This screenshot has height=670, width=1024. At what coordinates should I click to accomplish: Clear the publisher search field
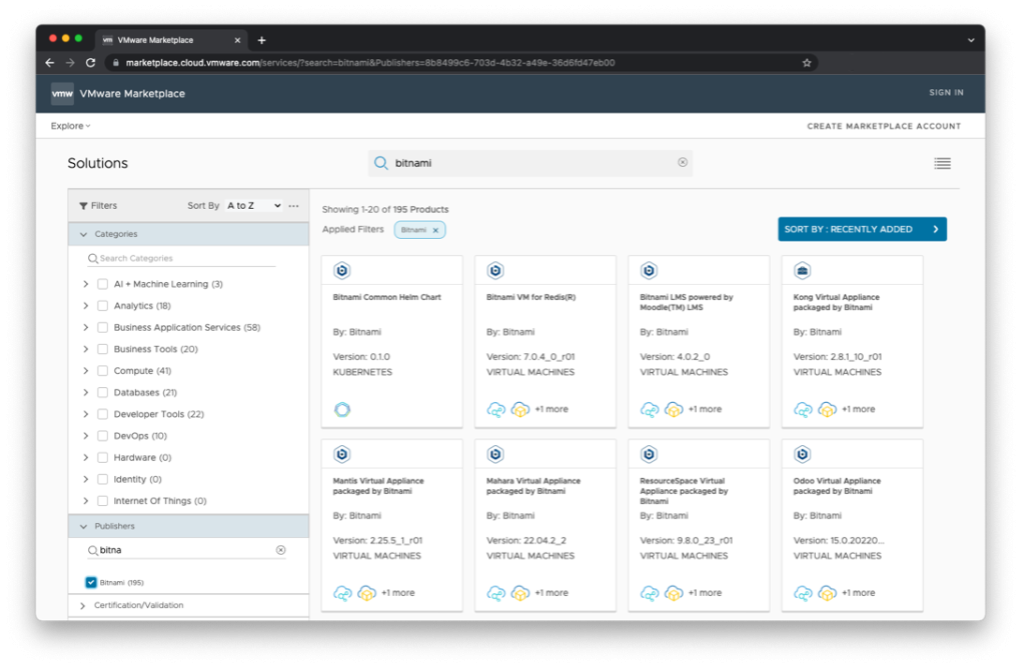click(x=281, y=550)
